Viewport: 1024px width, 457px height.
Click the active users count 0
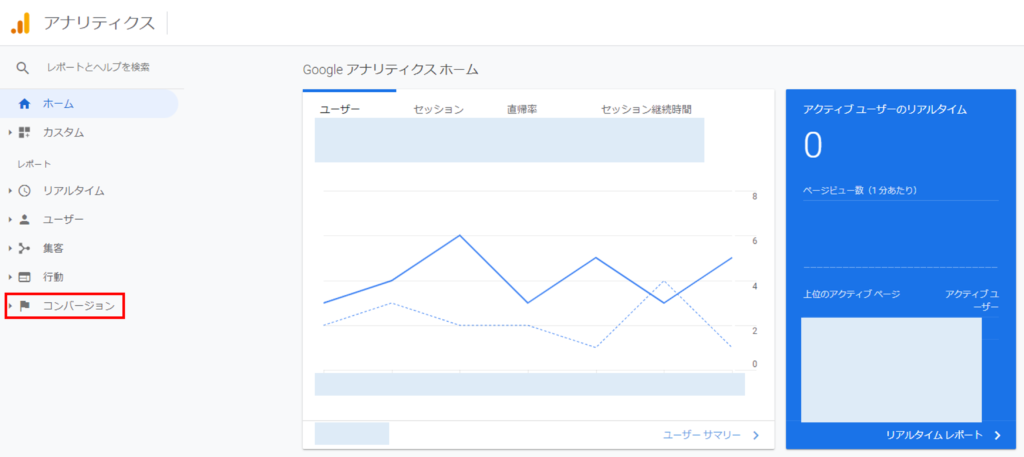(813, 145)
